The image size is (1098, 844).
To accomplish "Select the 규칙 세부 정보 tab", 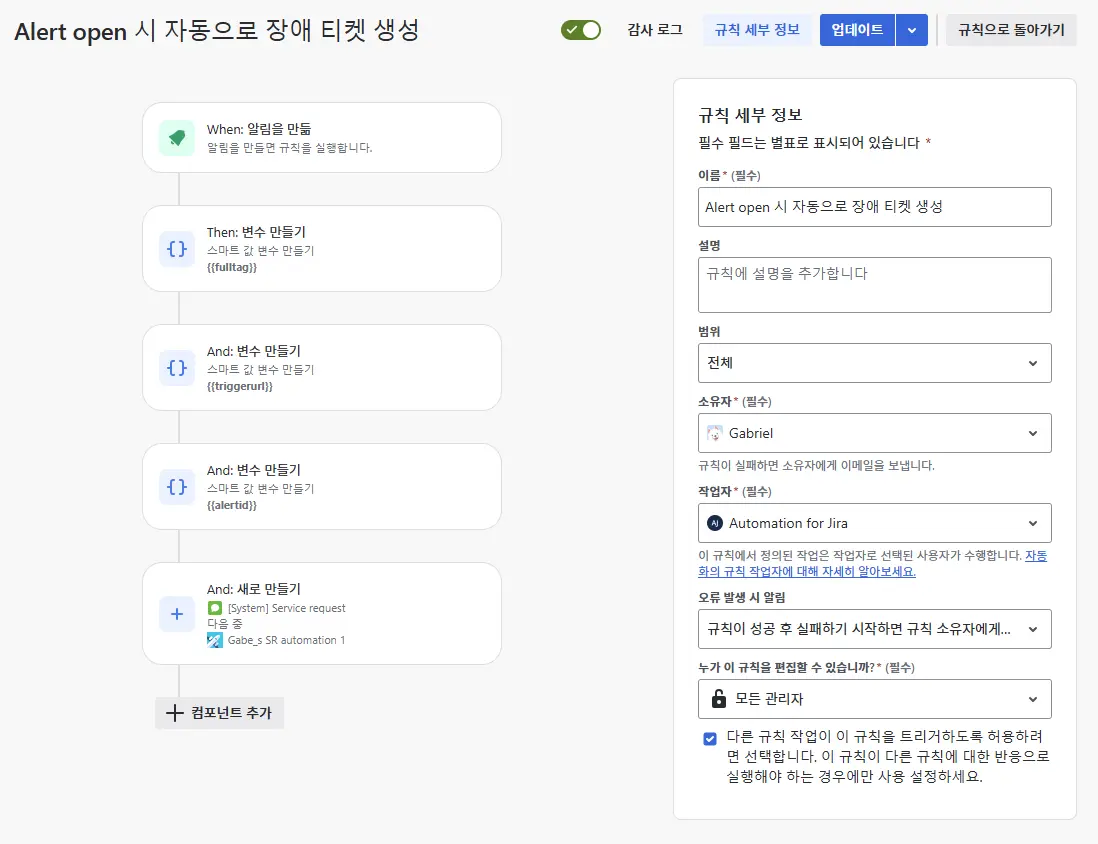I will 757,30.
